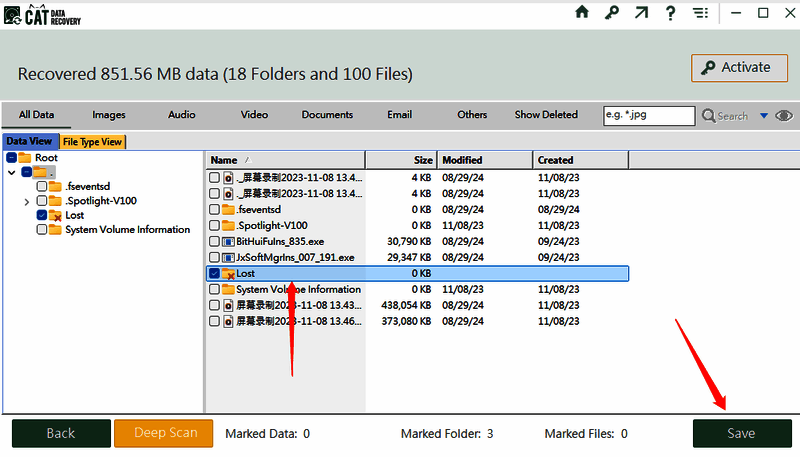Uncheck Lost checkbox in tree

(42, 215)
